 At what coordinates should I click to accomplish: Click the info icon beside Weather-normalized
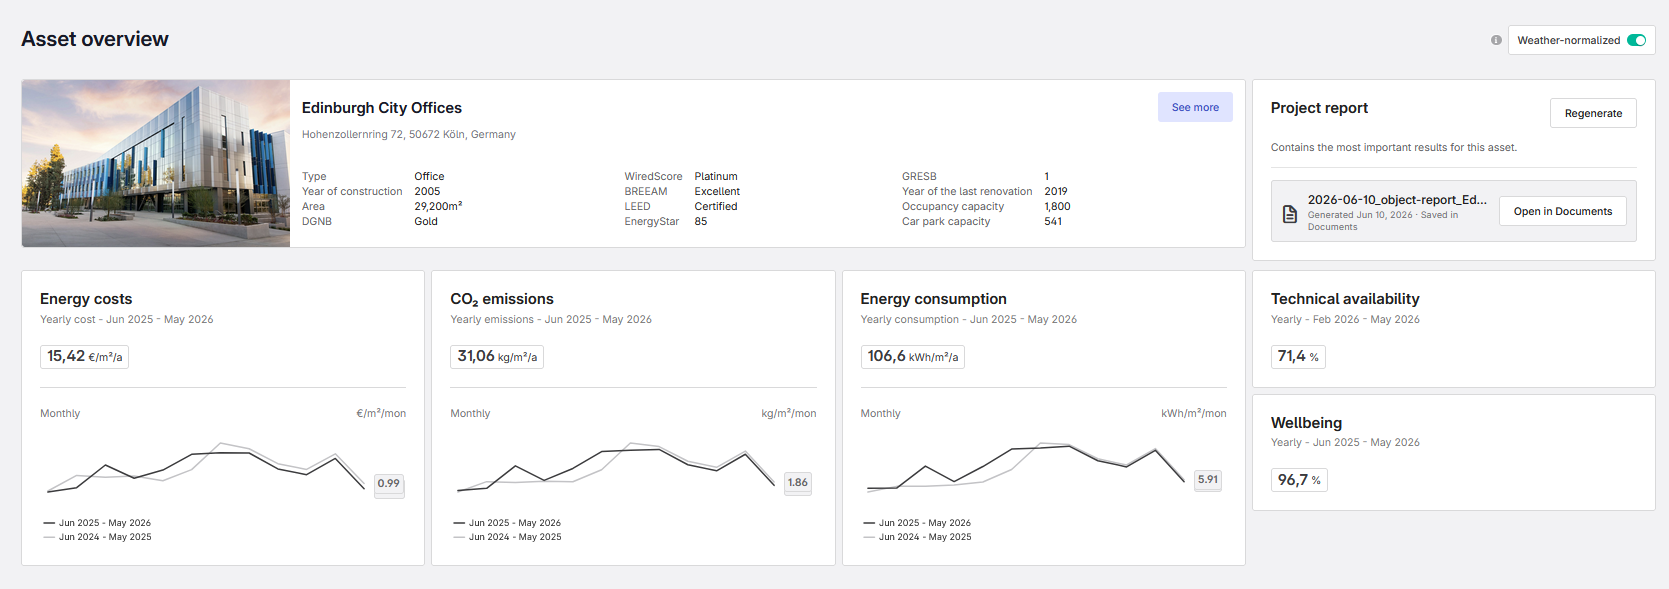click(x=1496, y=40)
